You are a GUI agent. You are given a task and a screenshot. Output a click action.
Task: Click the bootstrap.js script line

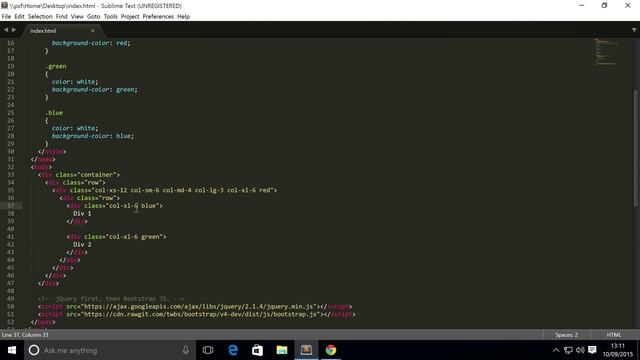click(x=197, y=314)
